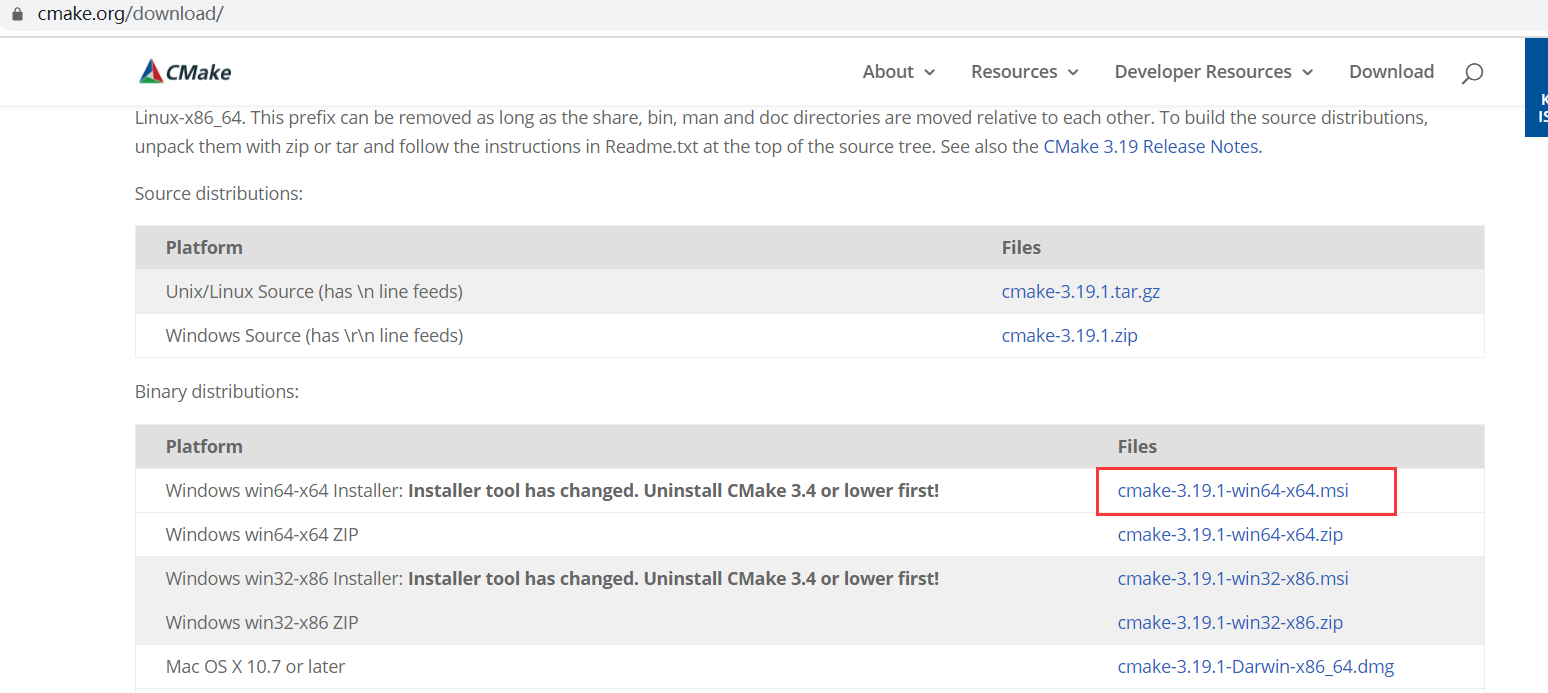Go to the Download page
Screen dimensions: 1548x693
[1391, 72]
